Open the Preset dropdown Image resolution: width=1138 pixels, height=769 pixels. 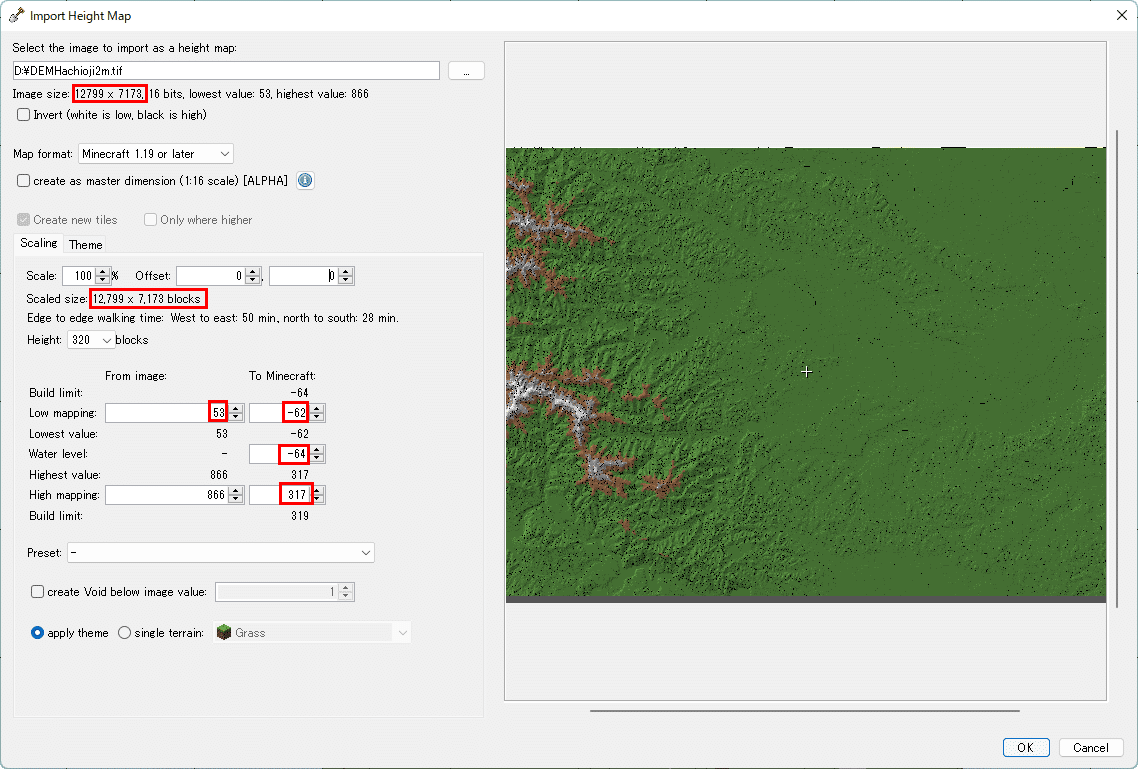point(366,552)
